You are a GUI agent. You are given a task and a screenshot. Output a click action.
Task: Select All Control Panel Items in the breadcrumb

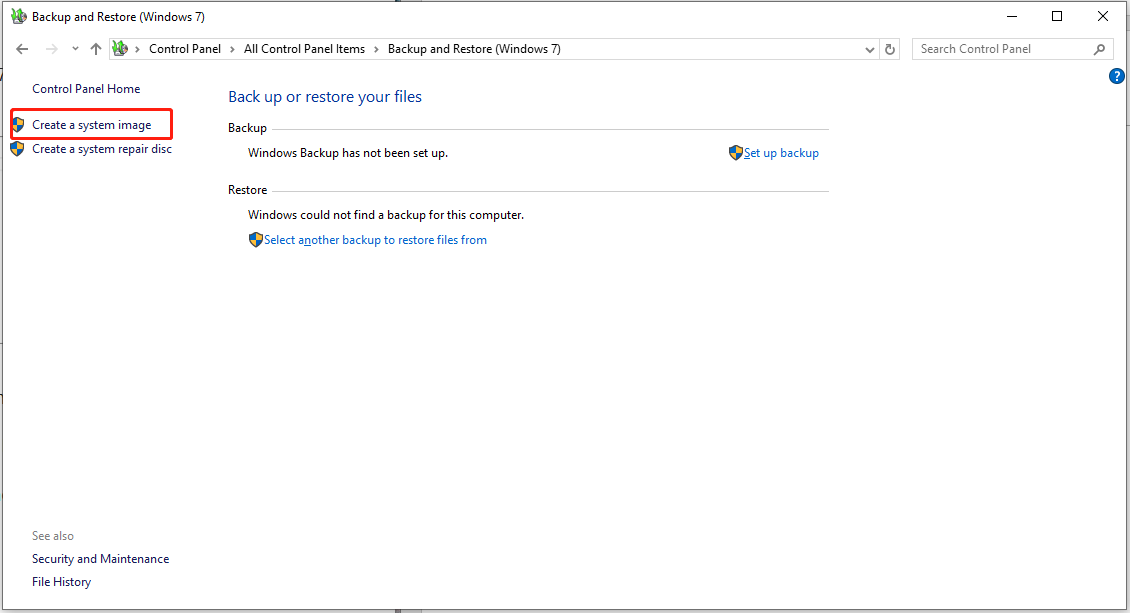[304, 48]
